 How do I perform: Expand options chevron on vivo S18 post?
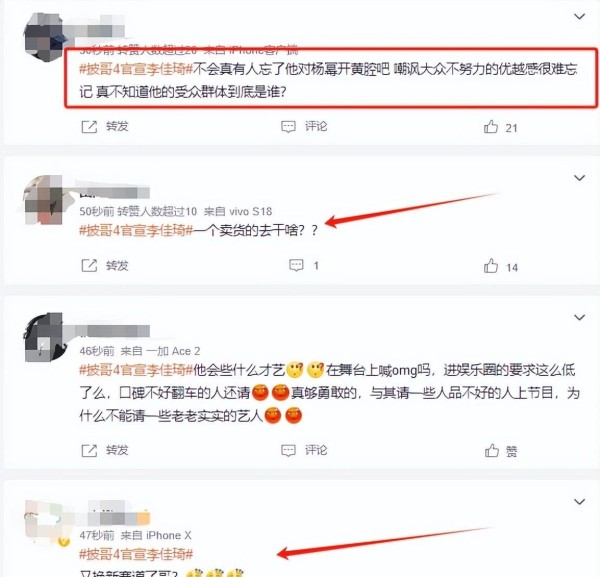(579, 178)
